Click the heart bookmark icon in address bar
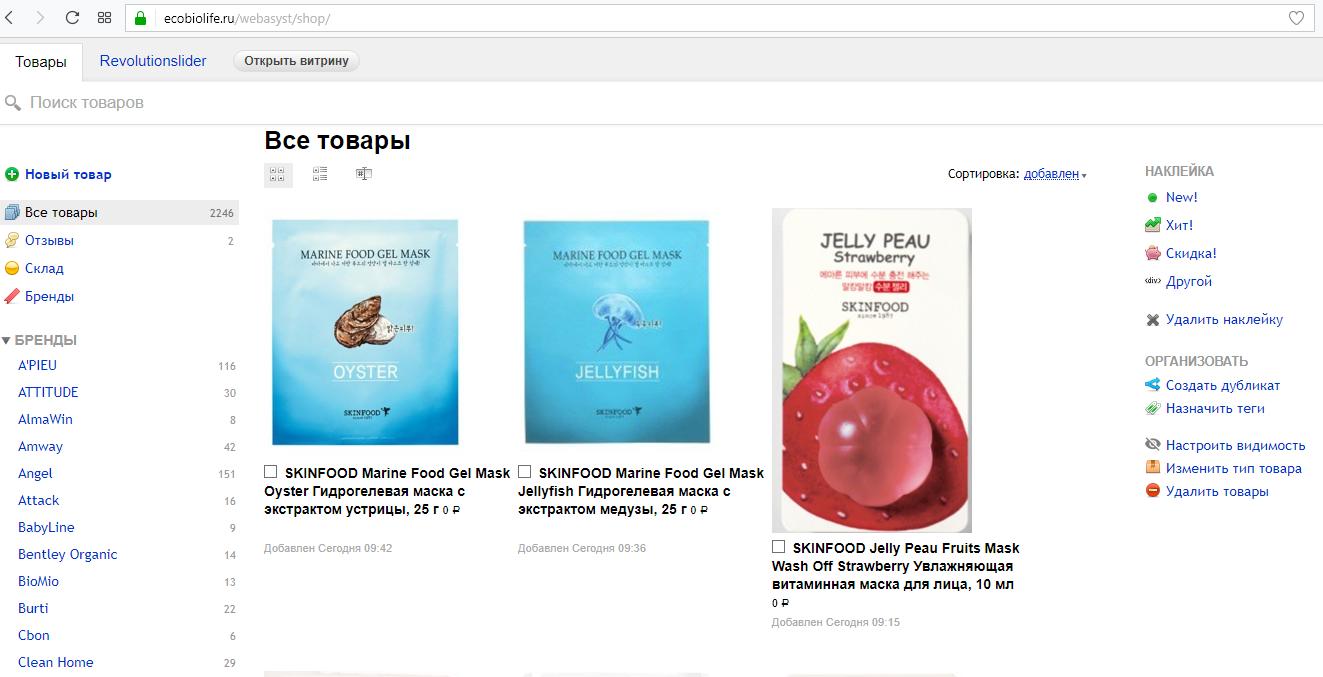The height and width of the screenshot is (677, 1323). 1296,18
